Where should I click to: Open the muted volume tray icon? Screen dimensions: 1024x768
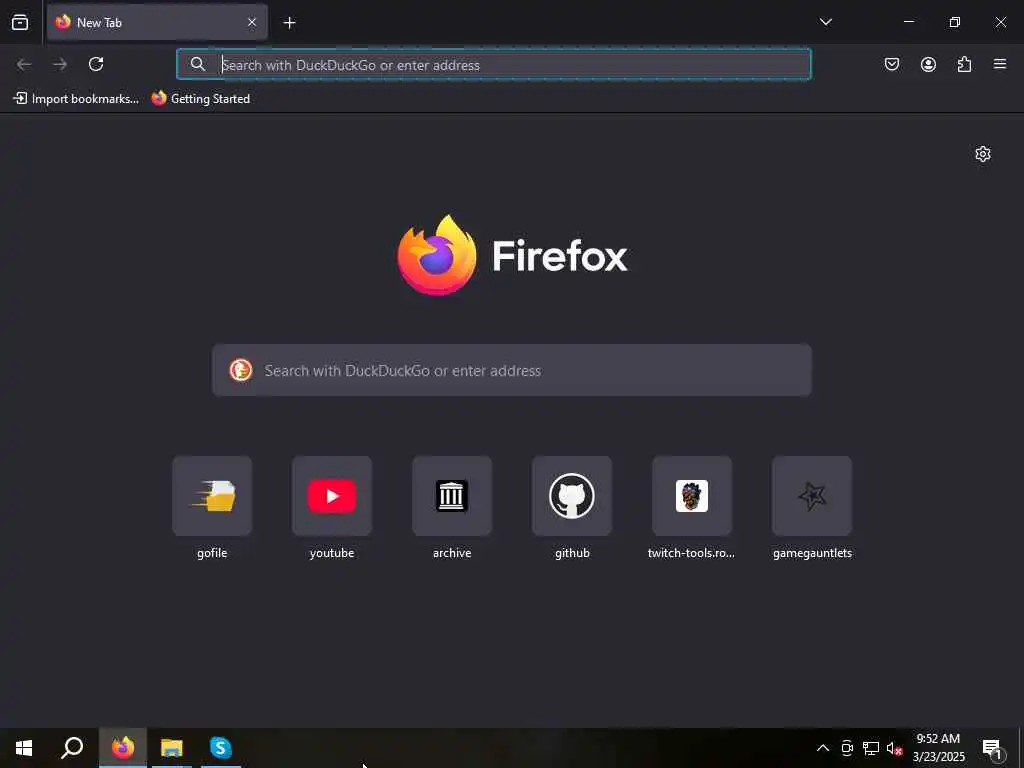coord(894,748)
